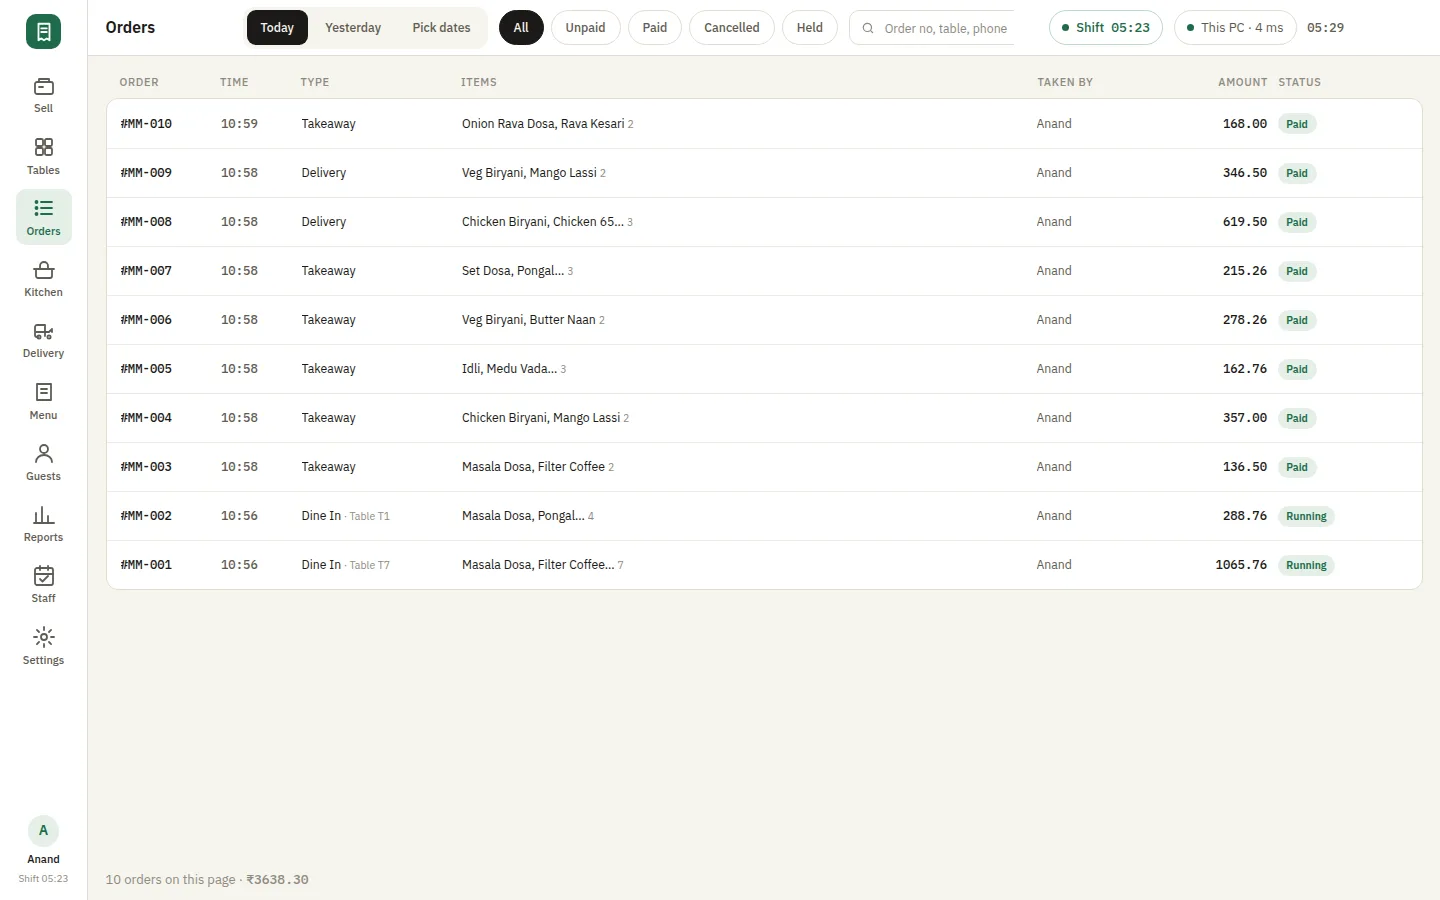This screenshot has width=1440, height=900.
Task: Go to Tables in the sidebar
Action: click(x=43, y=156)
